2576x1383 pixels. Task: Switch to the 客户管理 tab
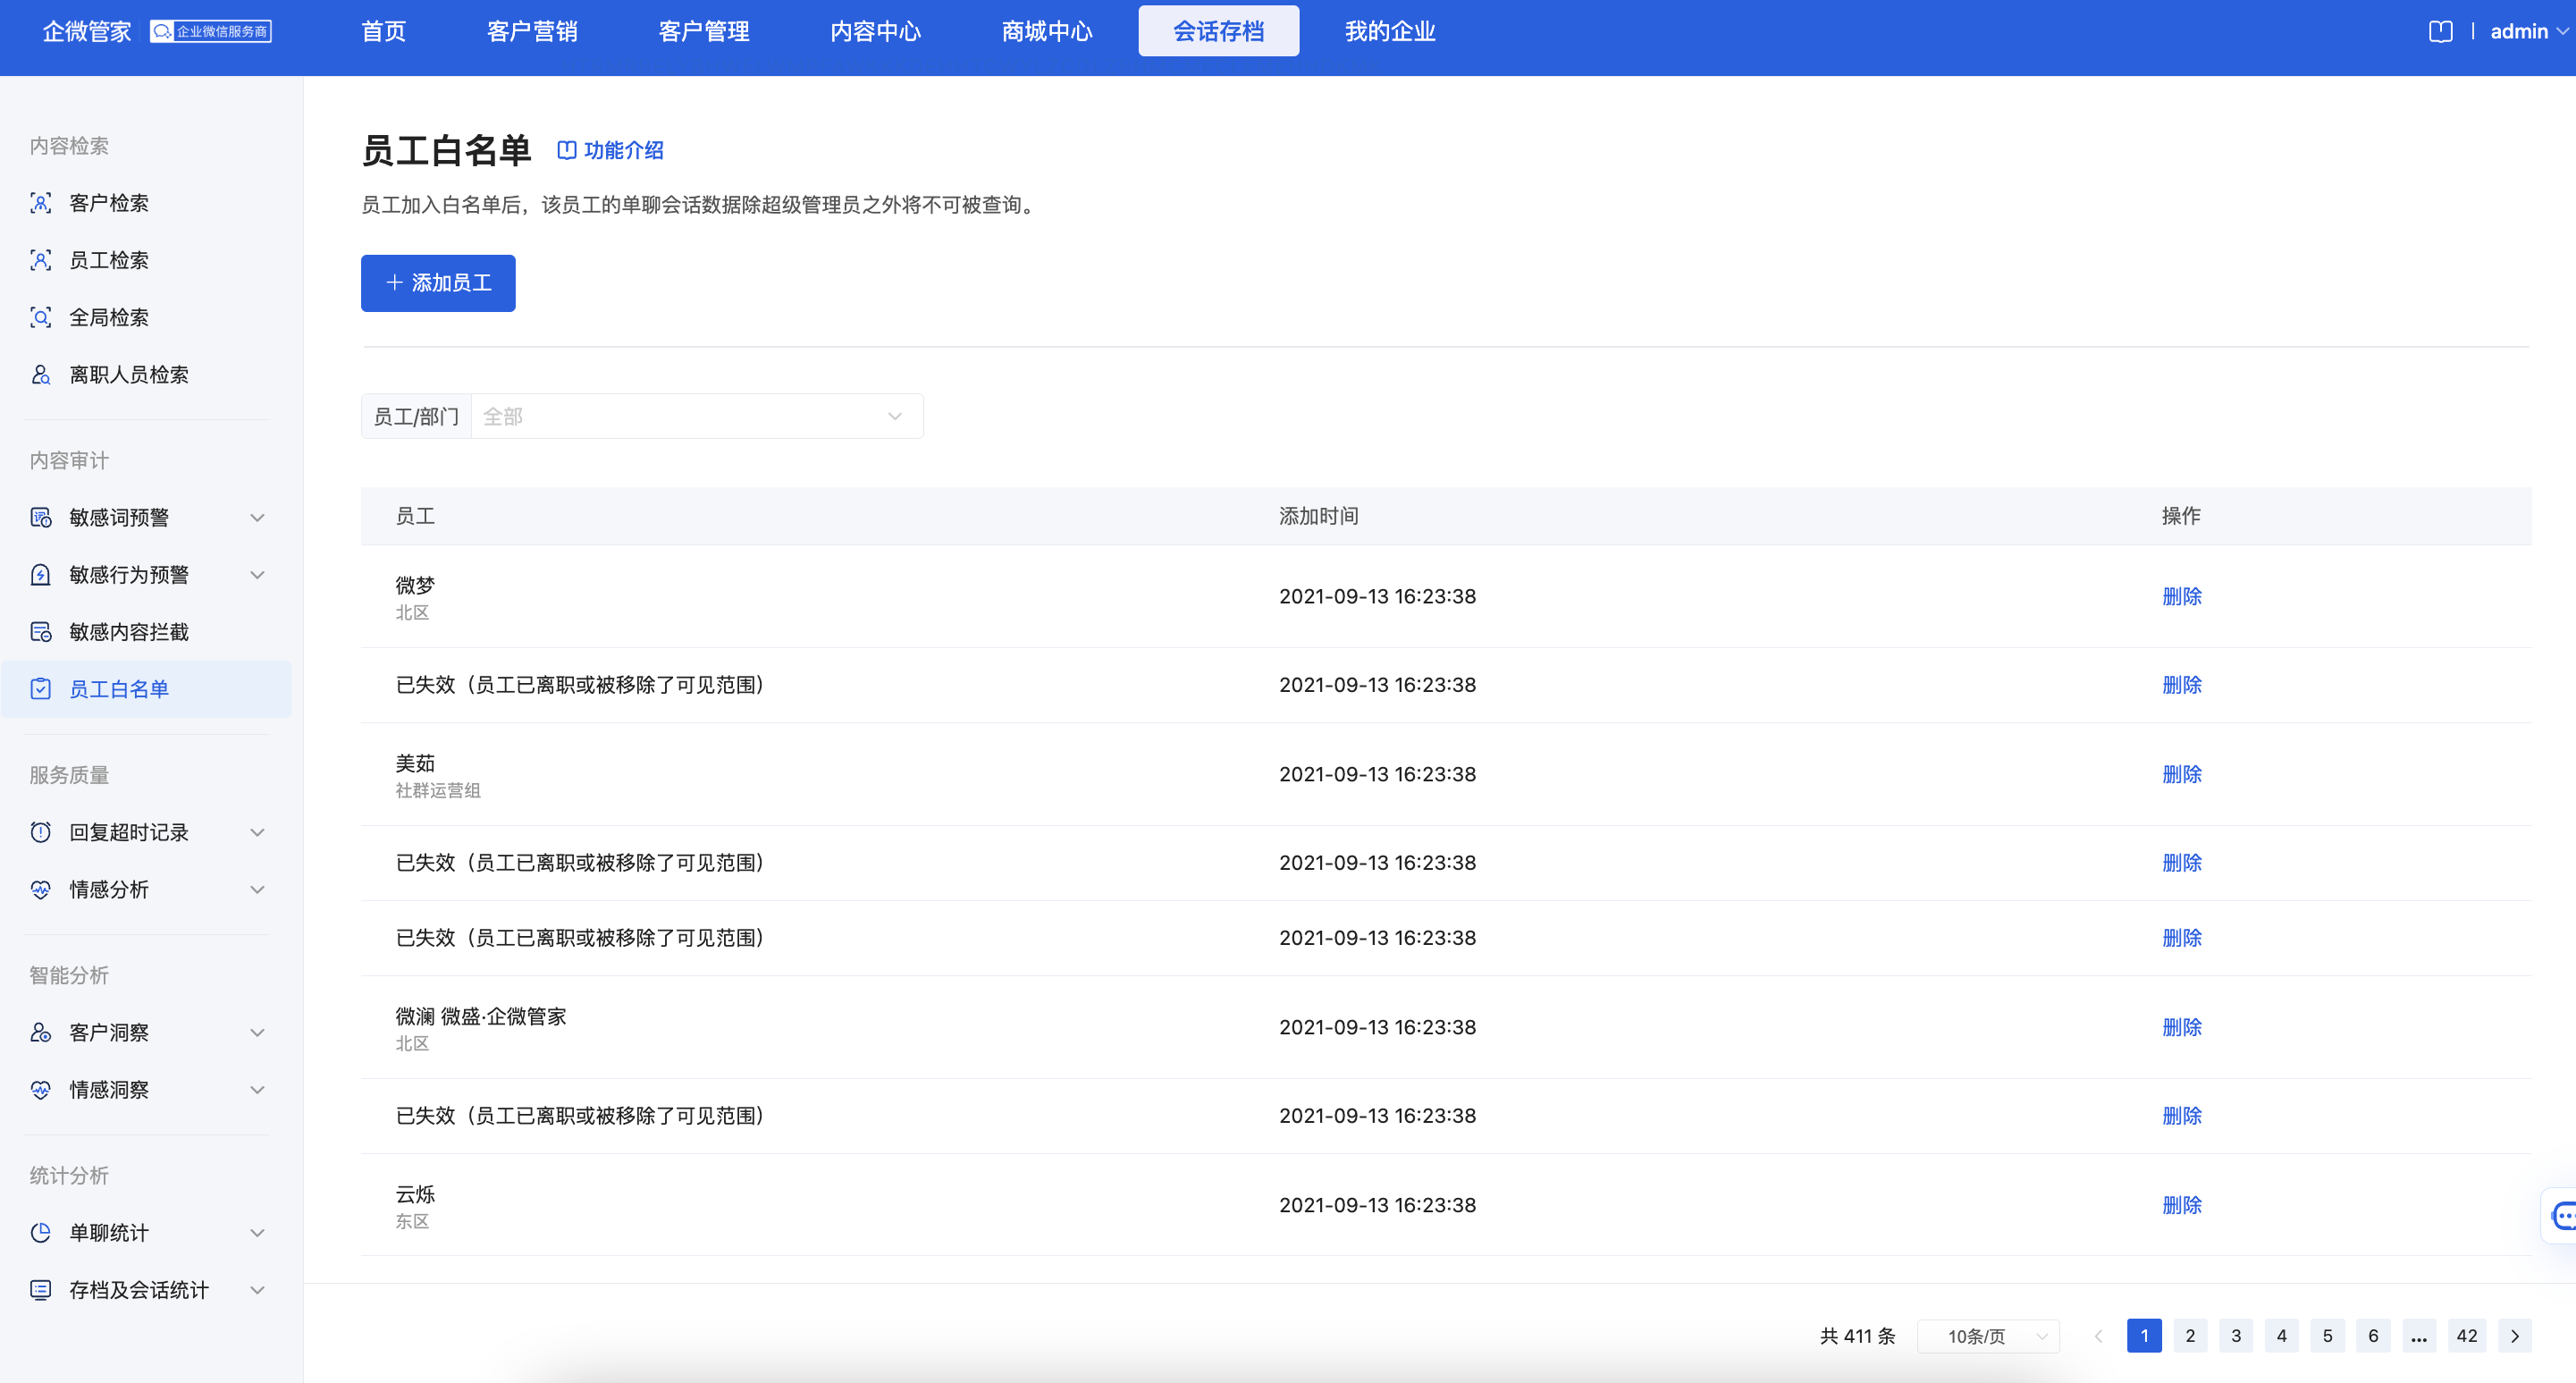click(x=704, y=31)
